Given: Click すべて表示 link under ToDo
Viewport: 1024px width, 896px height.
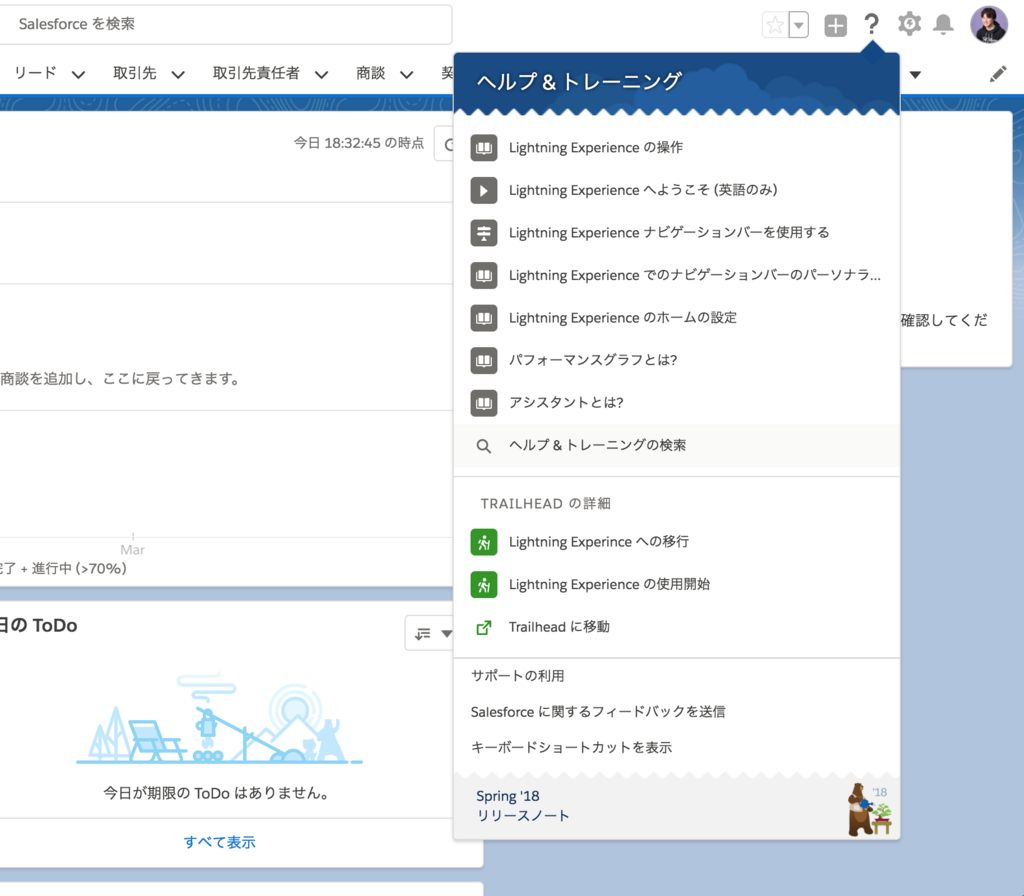Looking at the screenshot, I should (x=219, y=842).
